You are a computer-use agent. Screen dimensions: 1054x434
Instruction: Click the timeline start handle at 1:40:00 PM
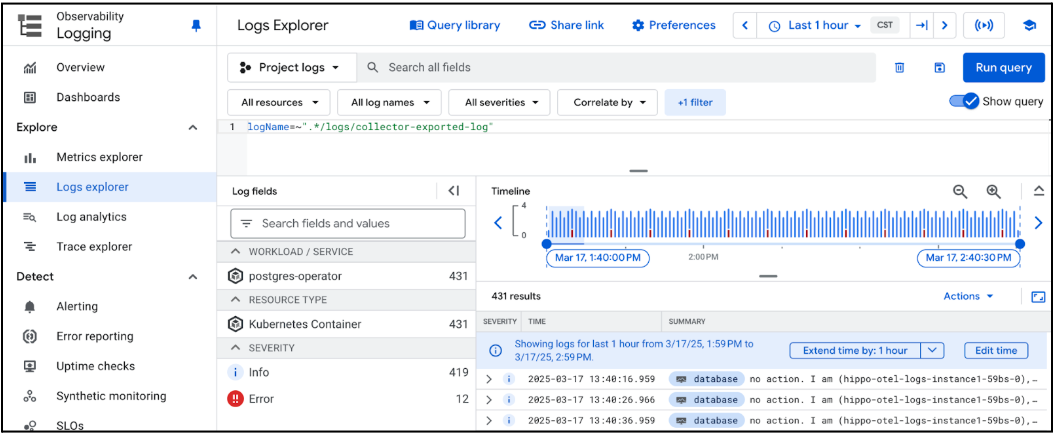tap(546, 243)
